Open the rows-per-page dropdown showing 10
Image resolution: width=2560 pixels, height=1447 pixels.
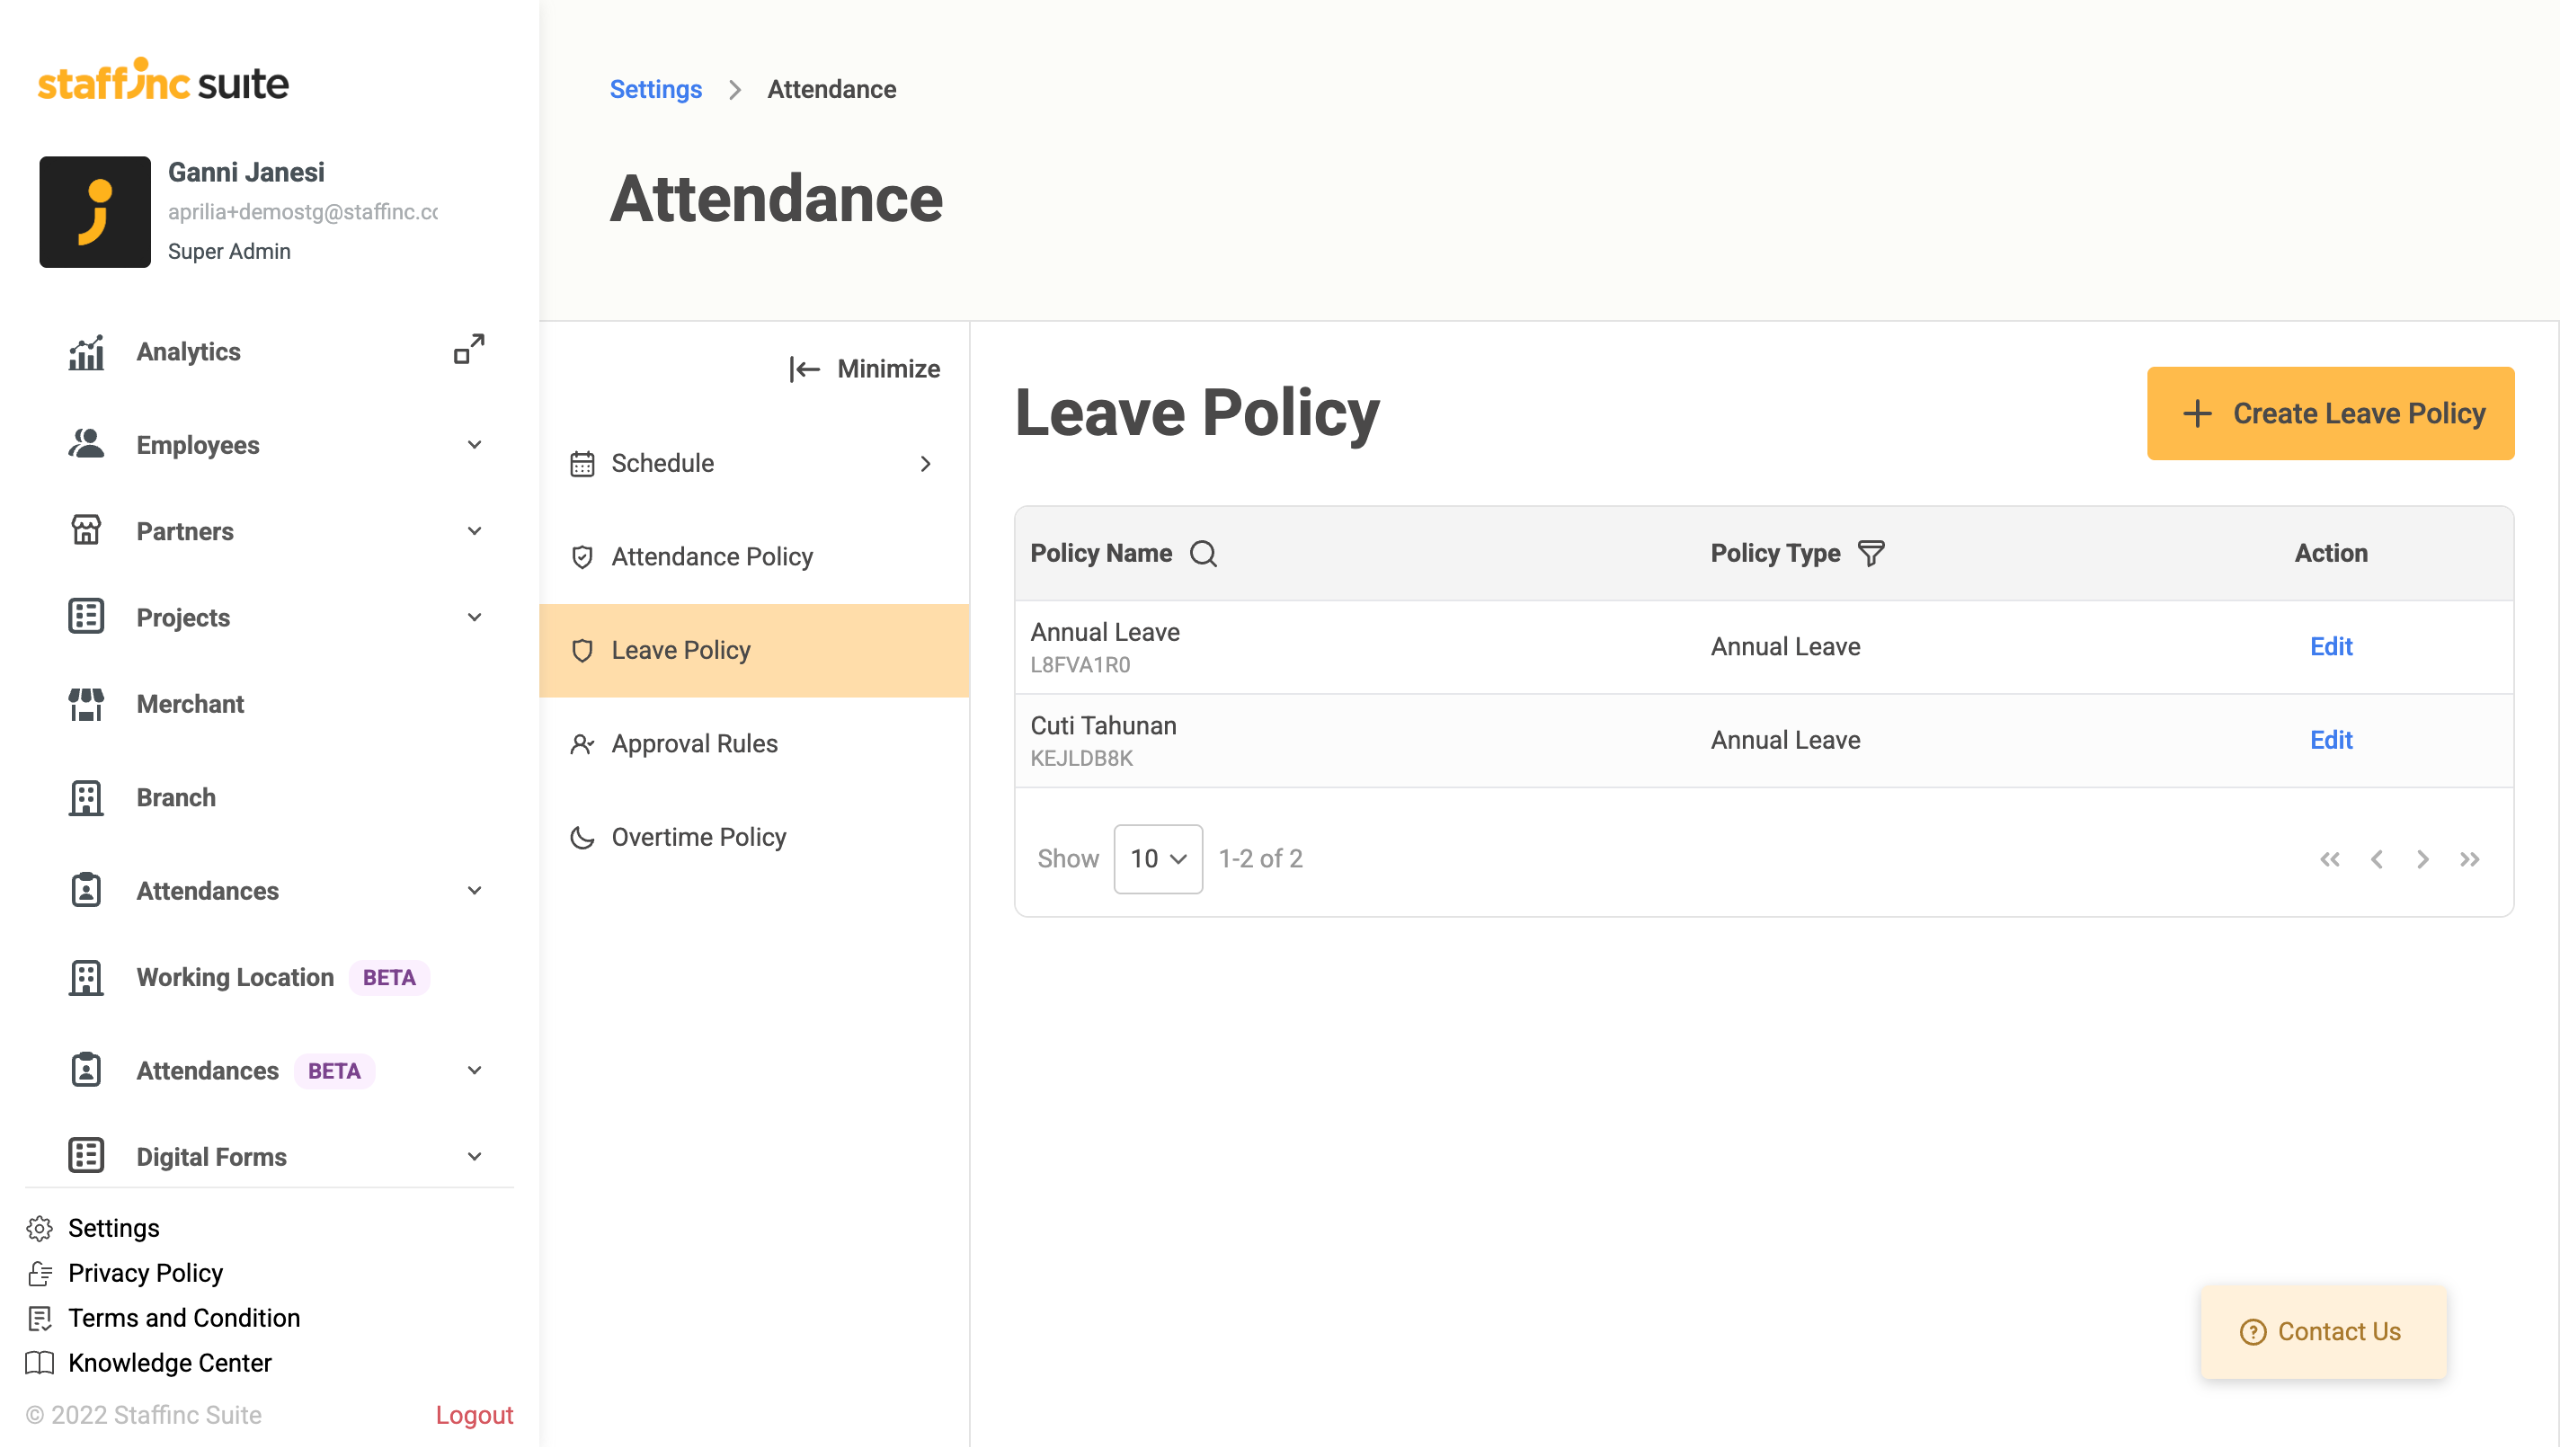1157,859
